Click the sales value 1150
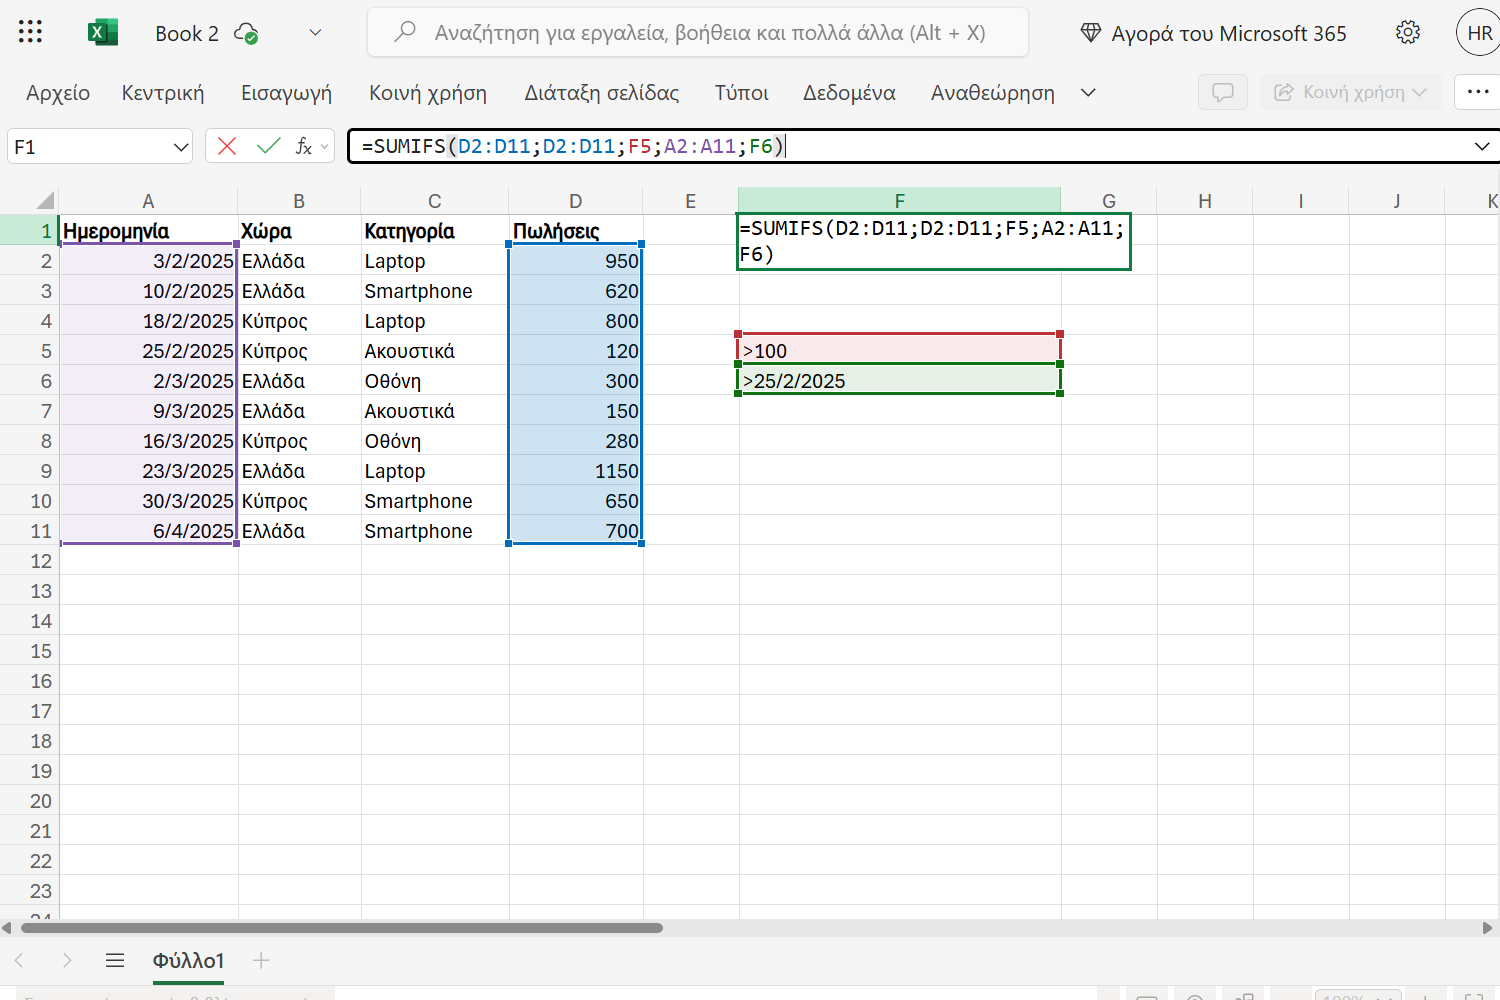Viewport: 1500px width, 1000px height. click(x=576, y=471)
